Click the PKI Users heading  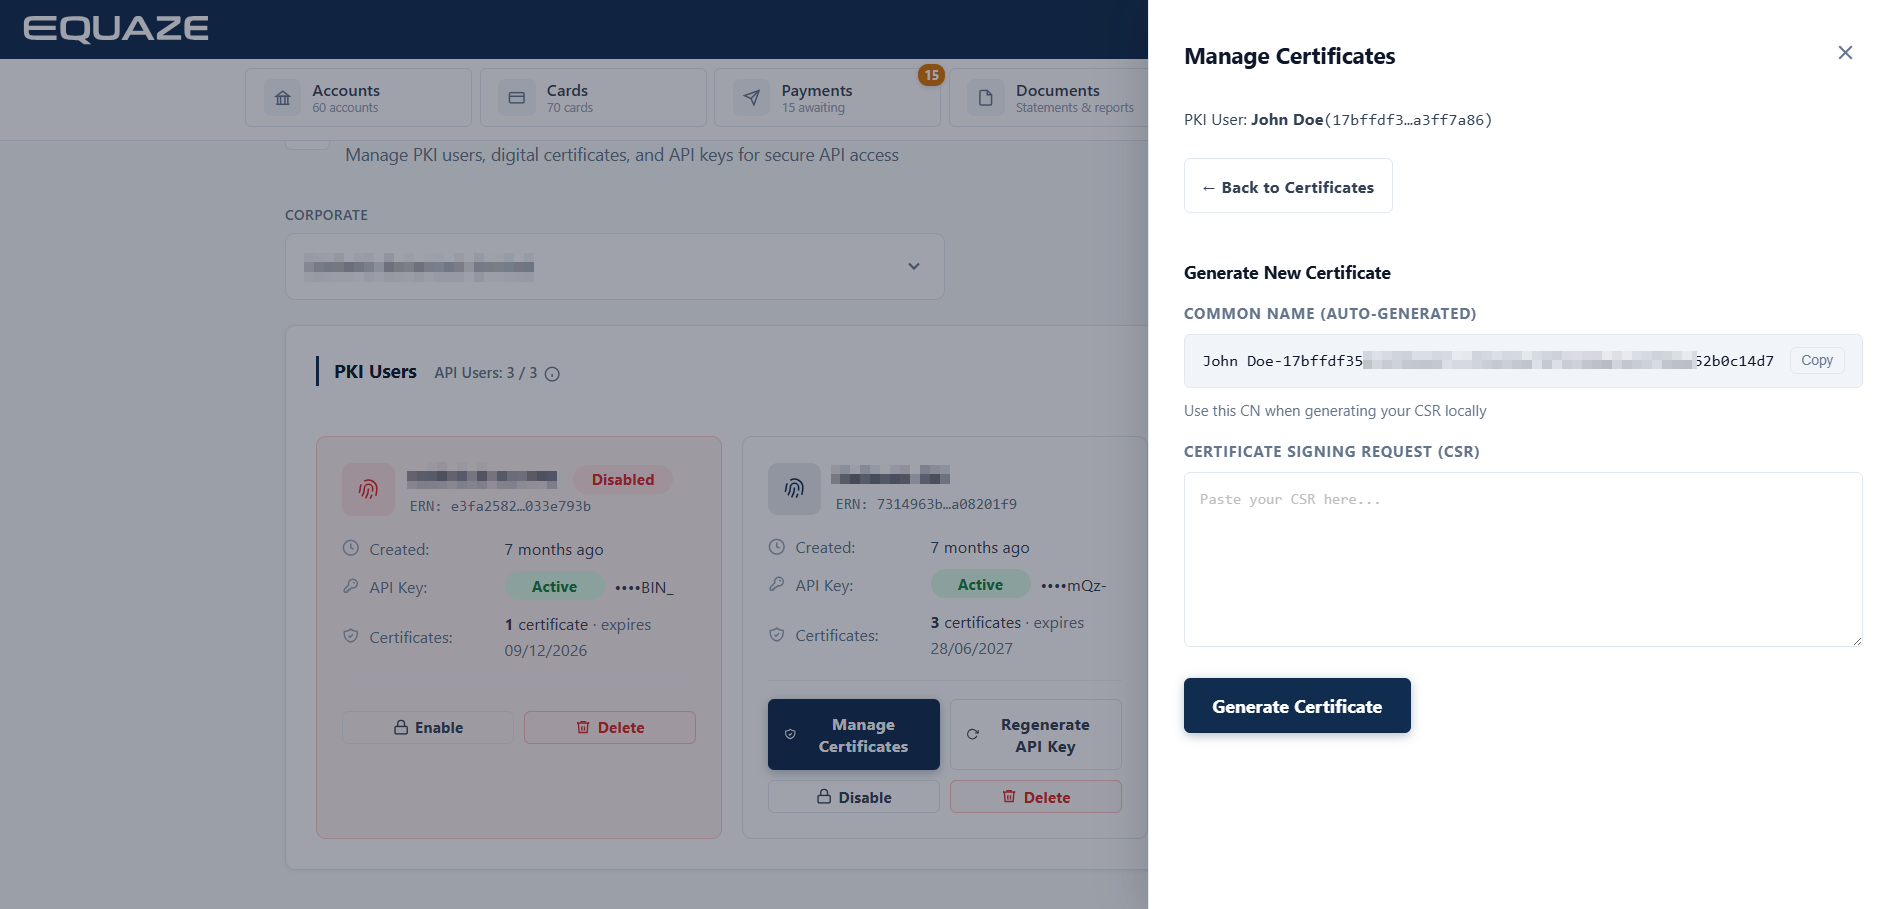pyautogui.click(x=375, y=372)
